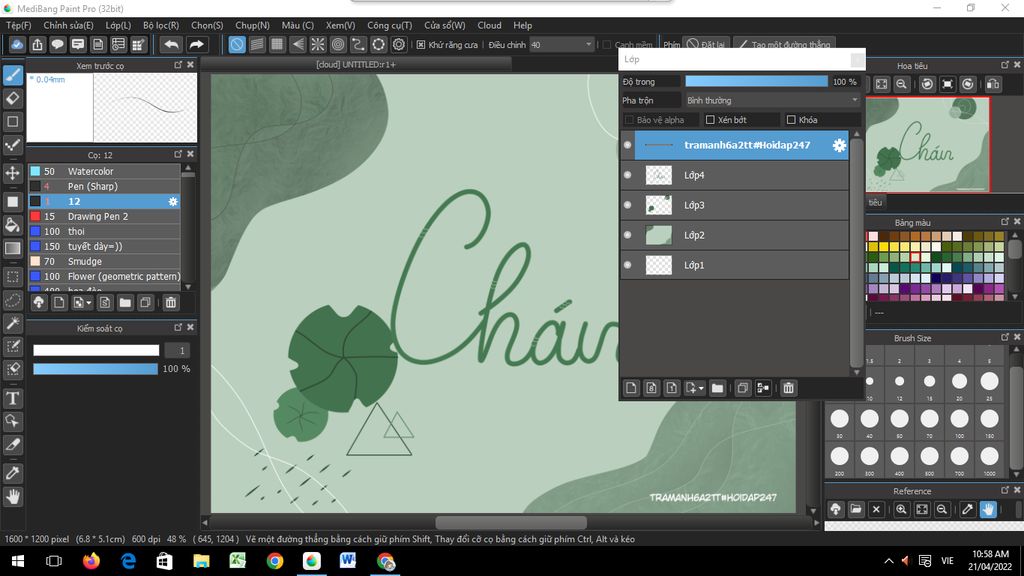The width and height of the screenshot is (1024, 576).
Task: Open the Công cụ(T) menu
Action: [x=389, y=25]
